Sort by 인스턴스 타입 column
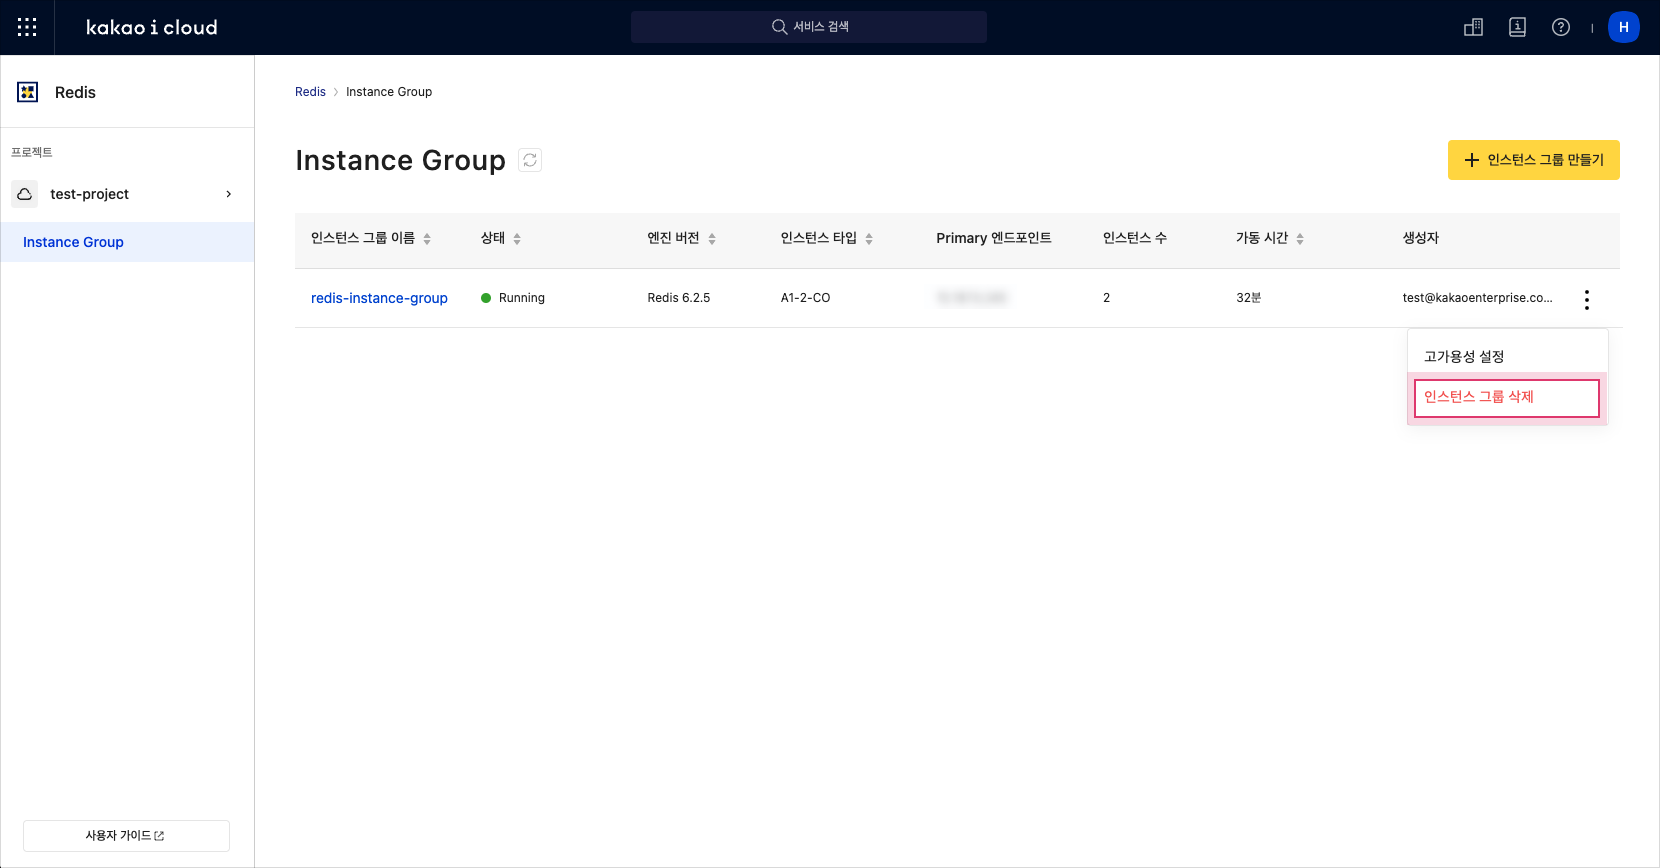Screen dimensions: 1660x868 pos(869,238)
